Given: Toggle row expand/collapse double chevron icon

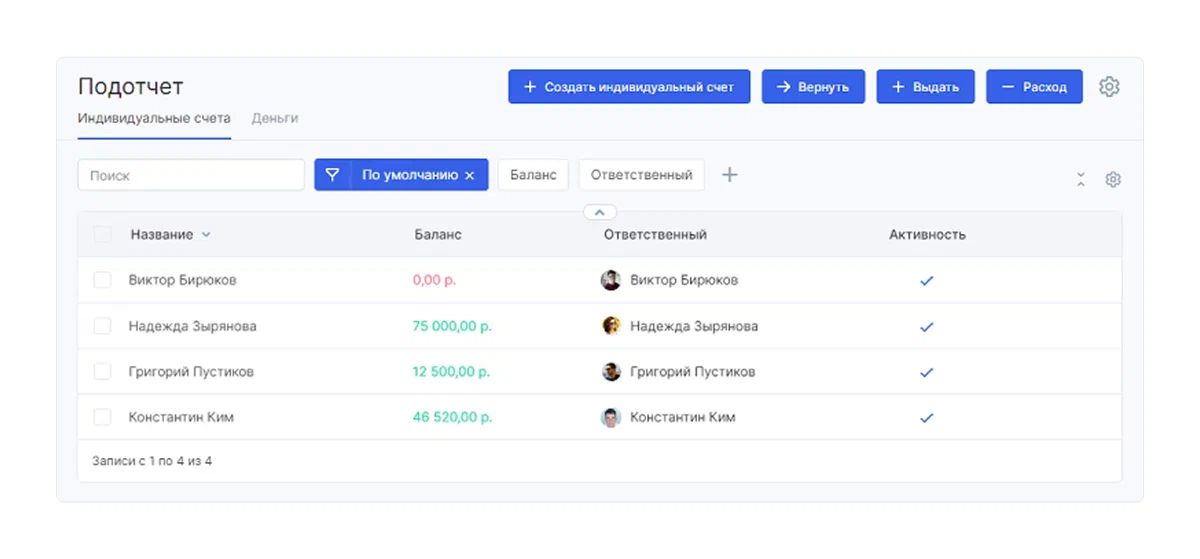Looking at the screenshot, I should tap(1081, 179).
